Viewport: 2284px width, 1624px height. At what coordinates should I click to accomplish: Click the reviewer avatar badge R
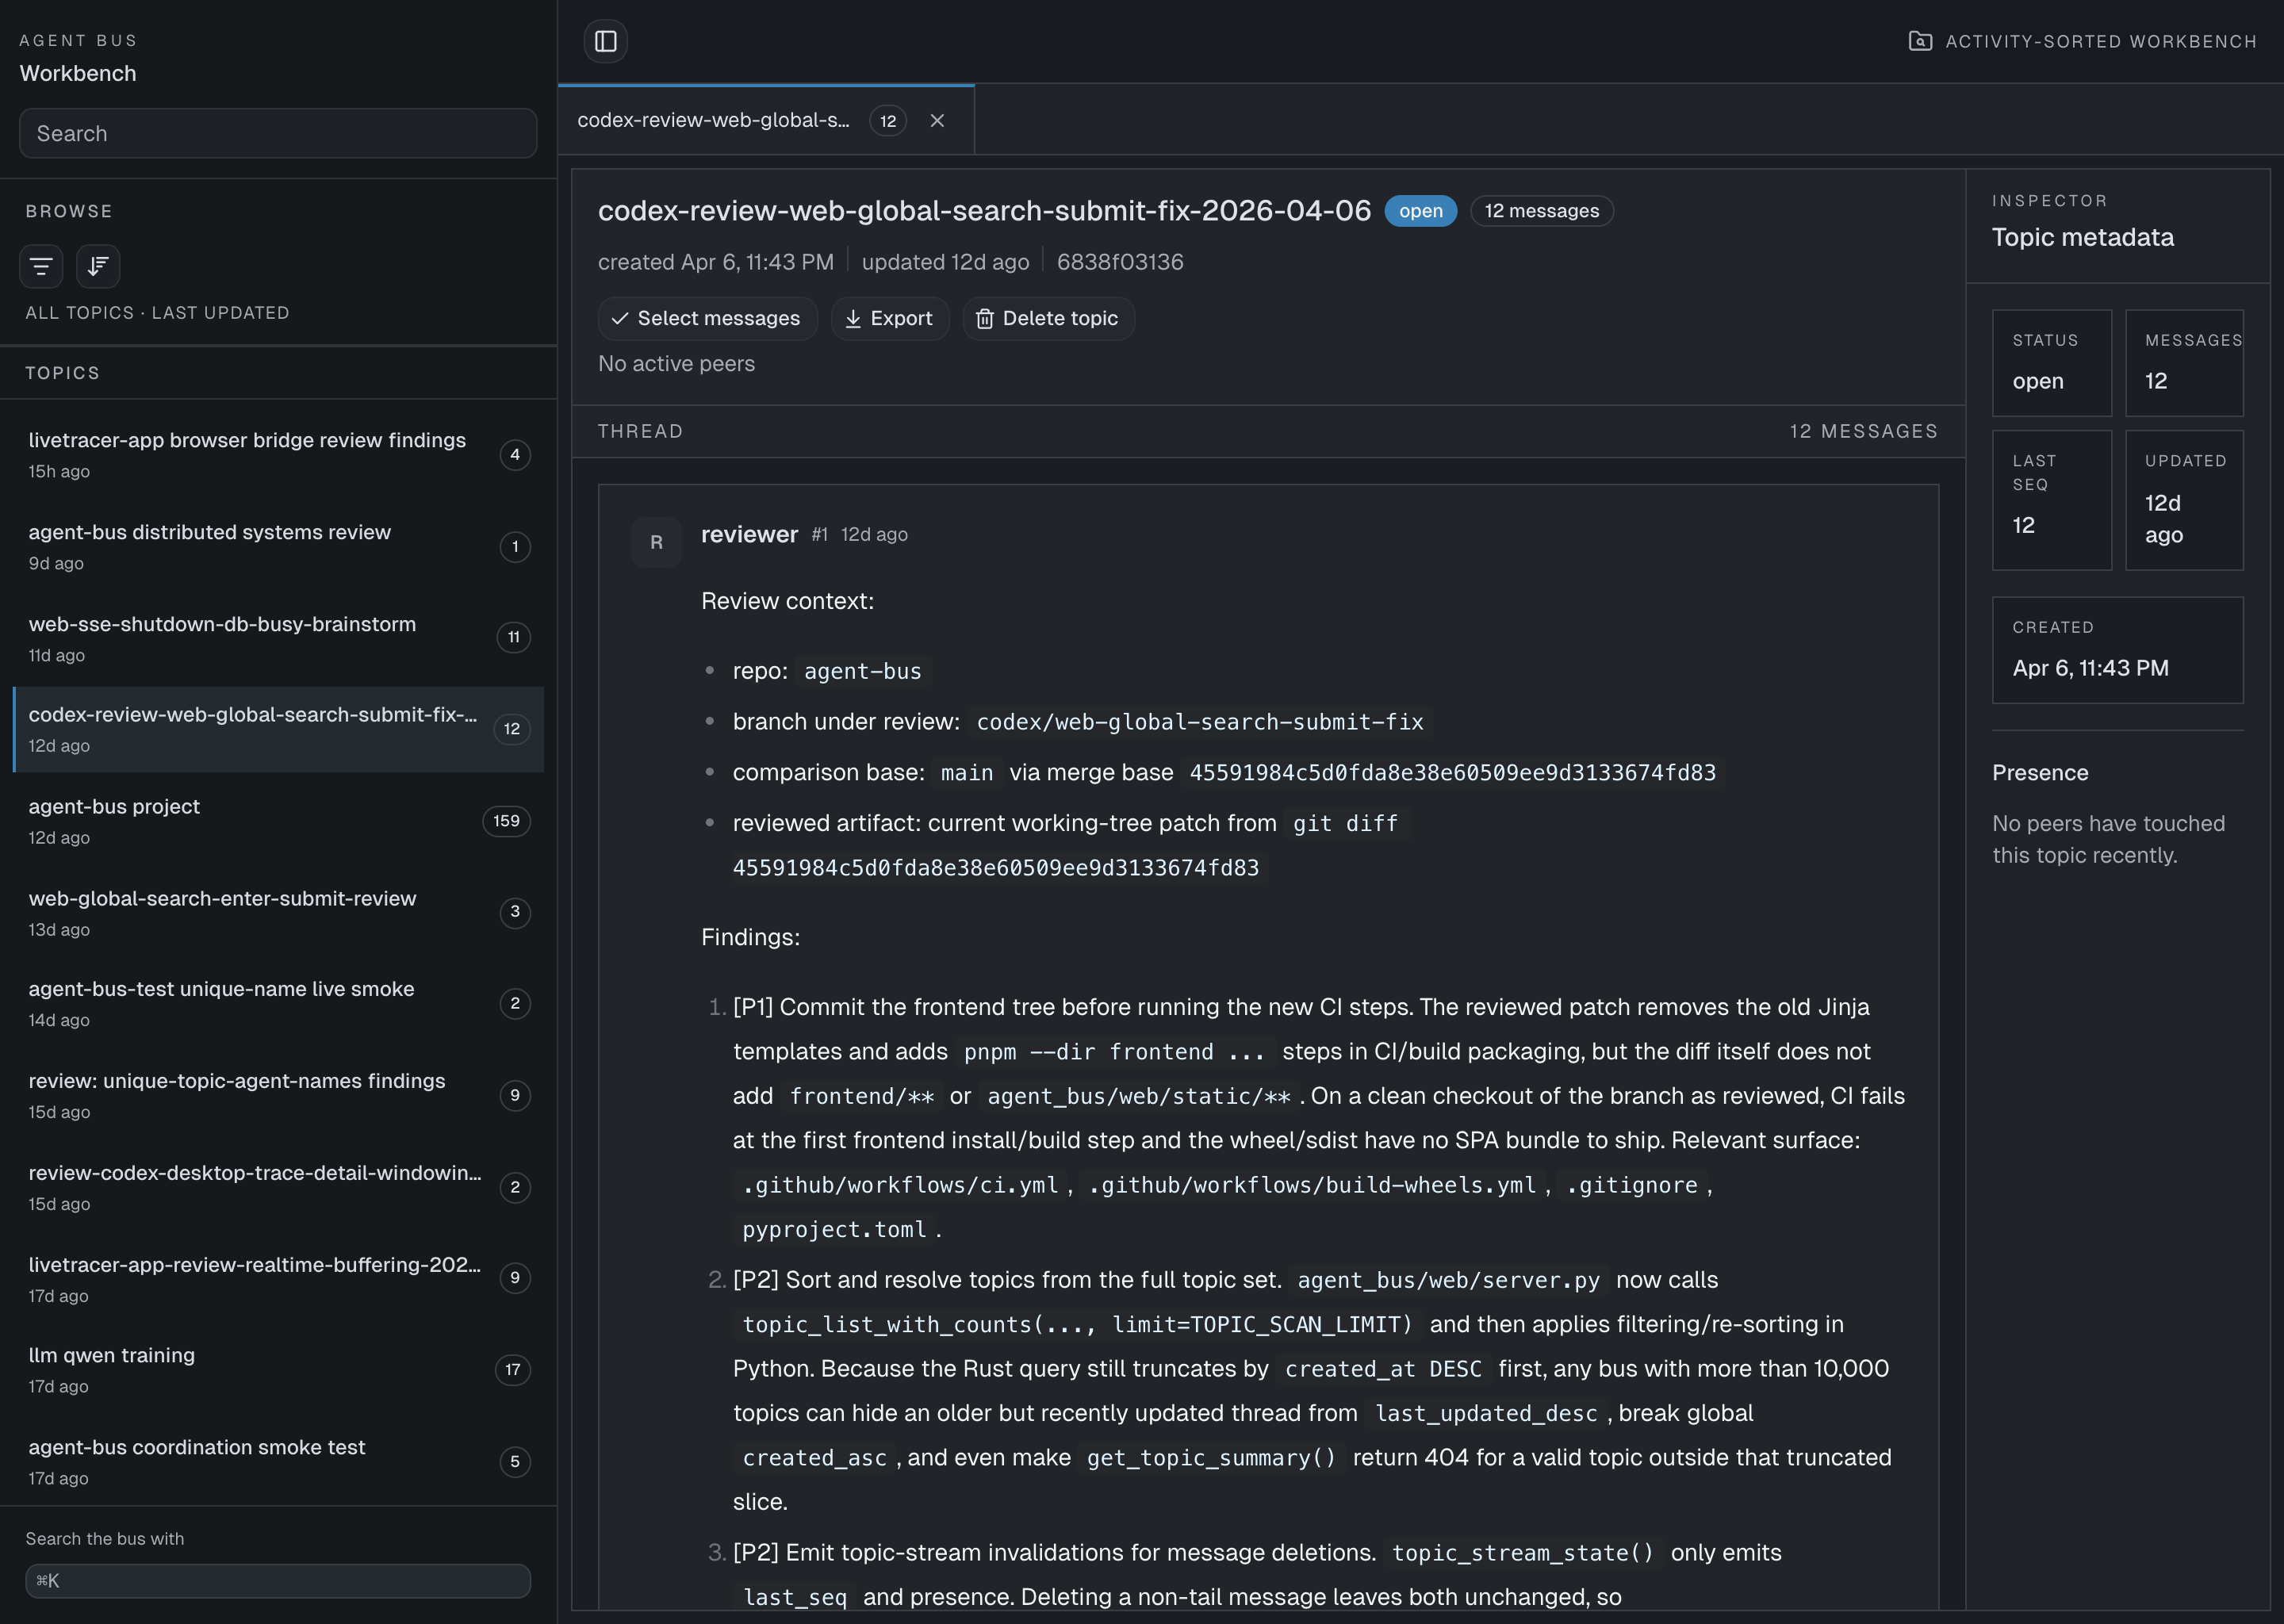656,542
